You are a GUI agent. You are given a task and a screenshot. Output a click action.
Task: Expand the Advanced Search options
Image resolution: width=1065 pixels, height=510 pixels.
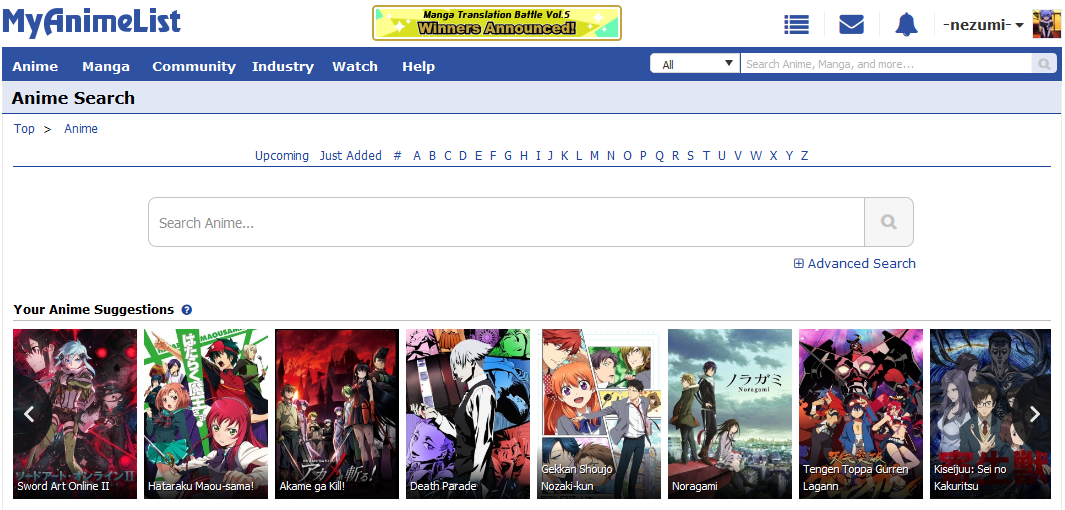click(855, 263)
